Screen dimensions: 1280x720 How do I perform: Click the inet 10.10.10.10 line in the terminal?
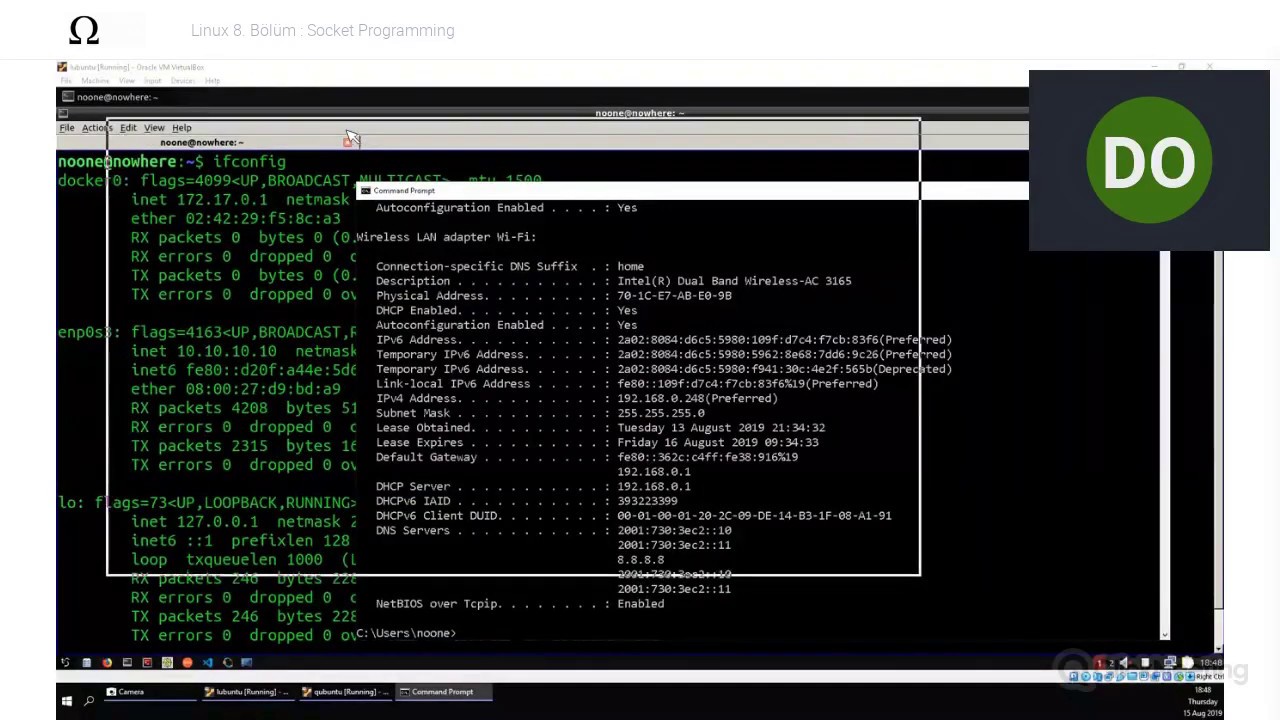pyautogui.click(x=243, y=351)
